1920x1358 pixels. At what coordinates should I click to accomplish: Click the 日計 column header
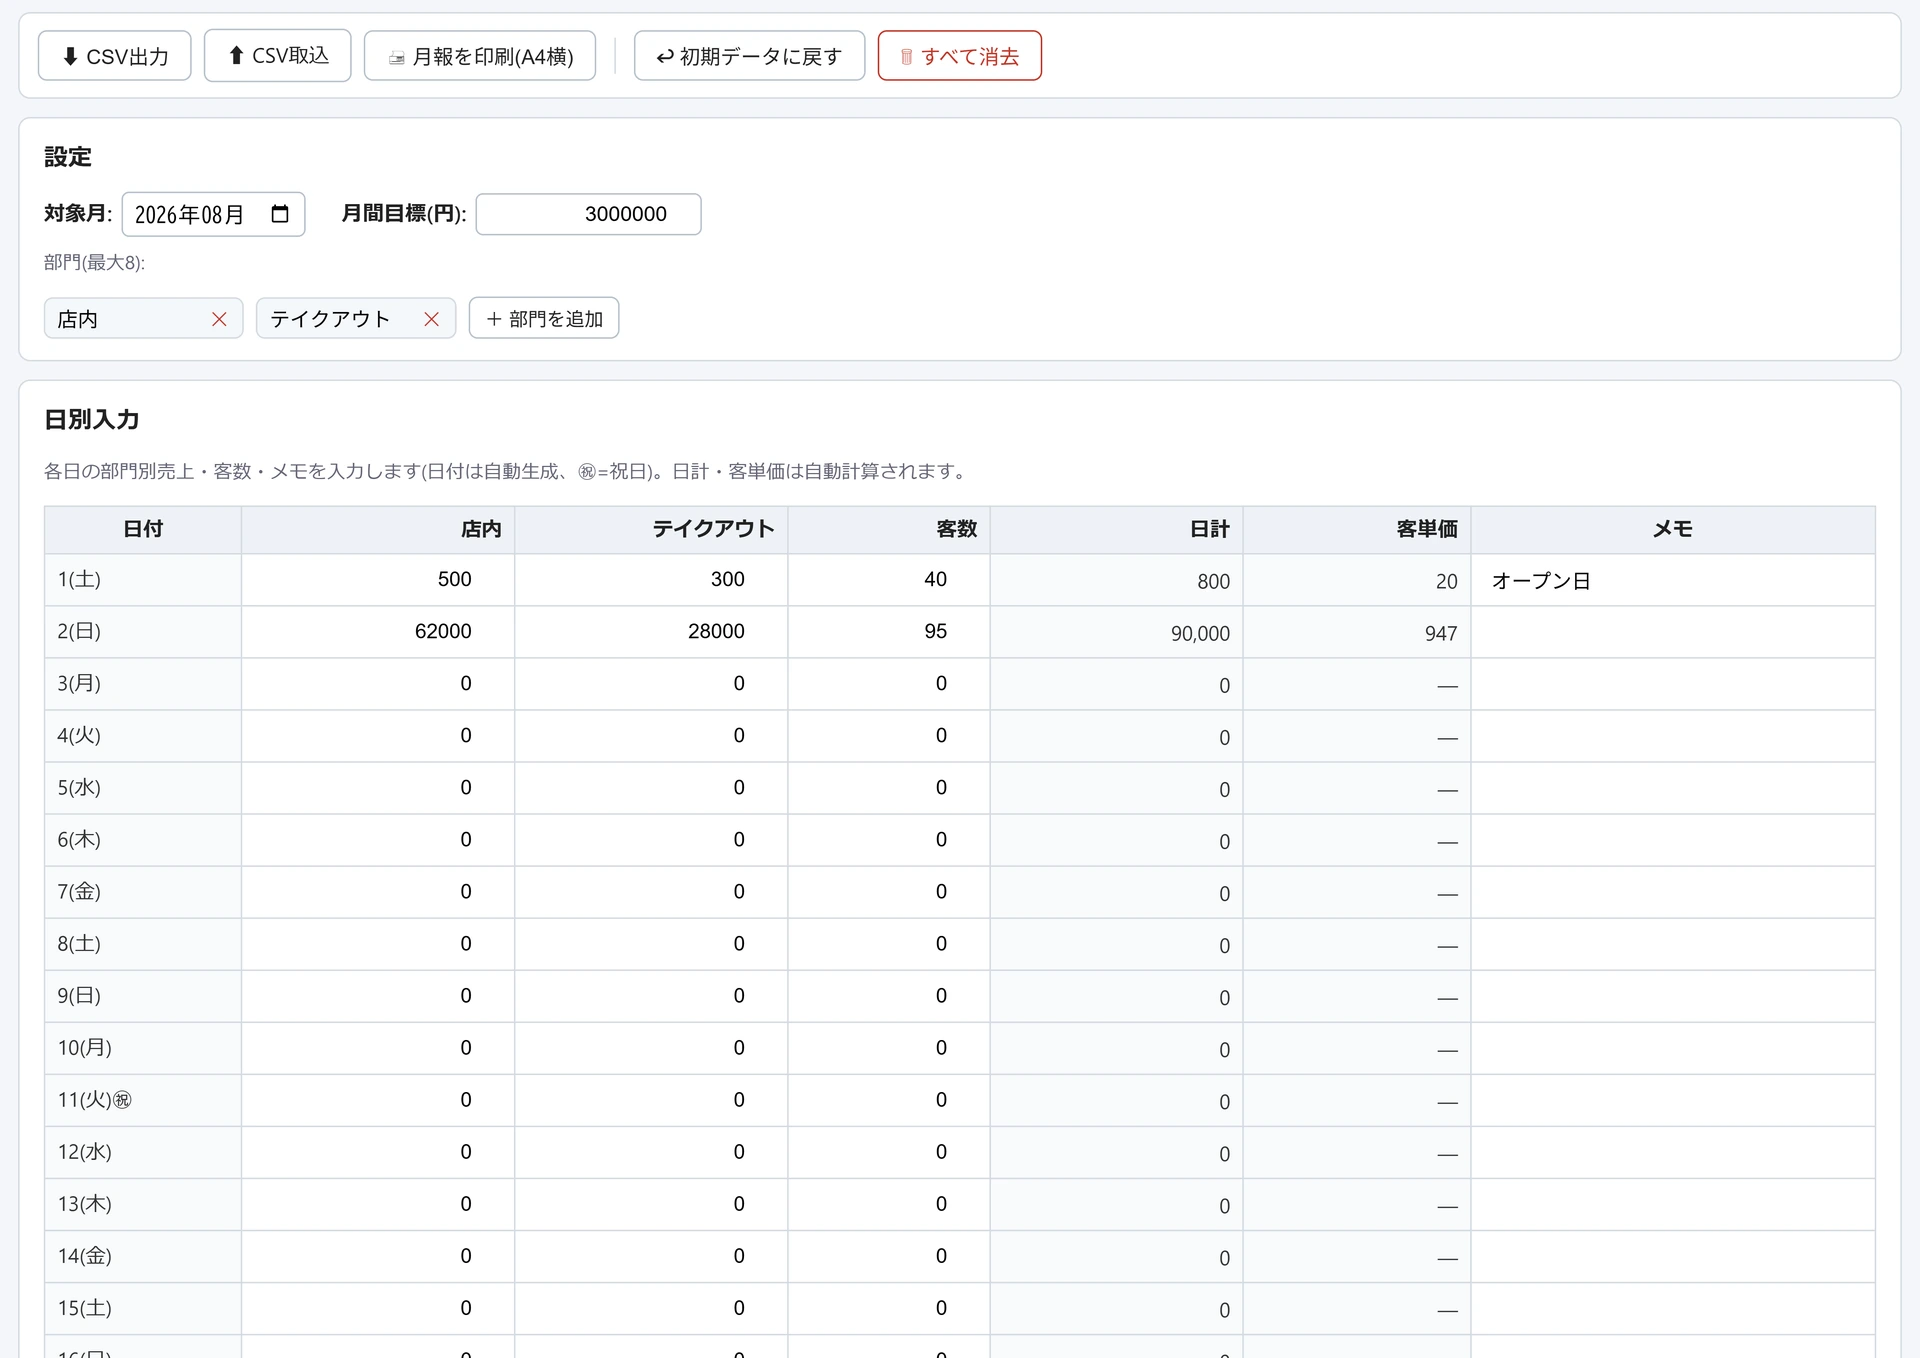coord(1117,529)
